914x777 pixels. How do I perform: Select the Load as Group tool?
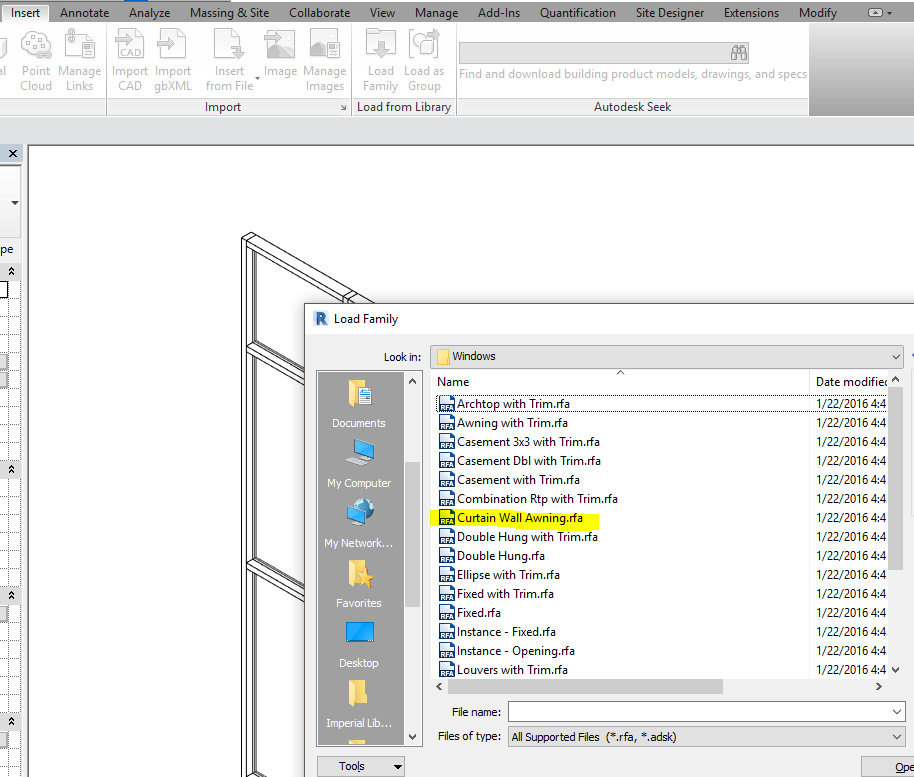coord(423,58)
